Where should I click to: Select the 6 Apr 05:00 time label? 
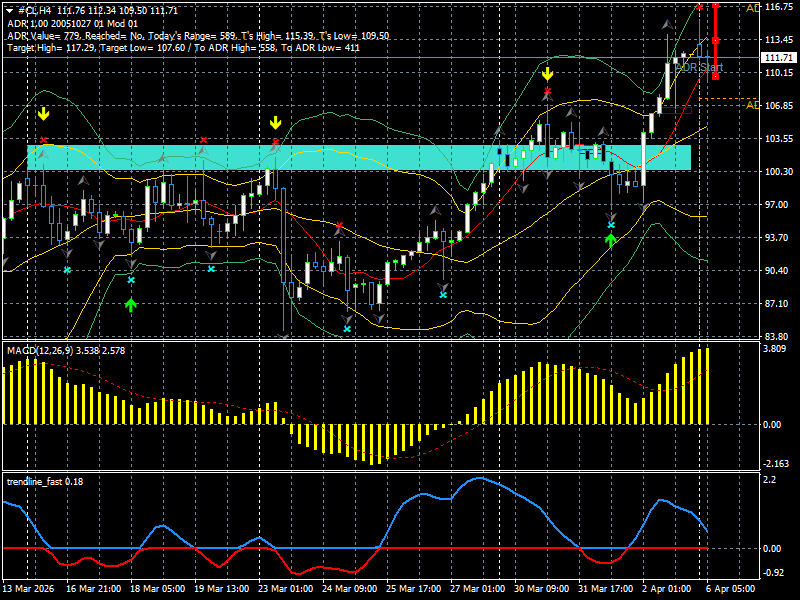pos(731,589)
